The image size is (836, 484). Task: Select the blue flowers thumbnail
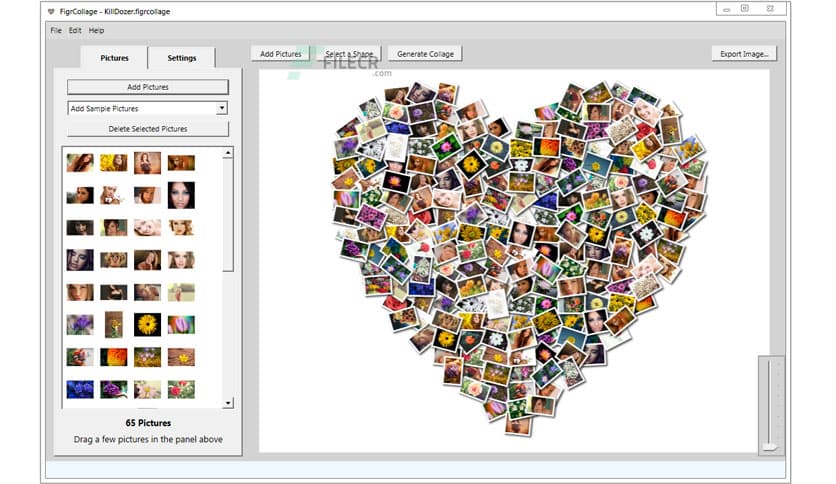click(80, 389)
